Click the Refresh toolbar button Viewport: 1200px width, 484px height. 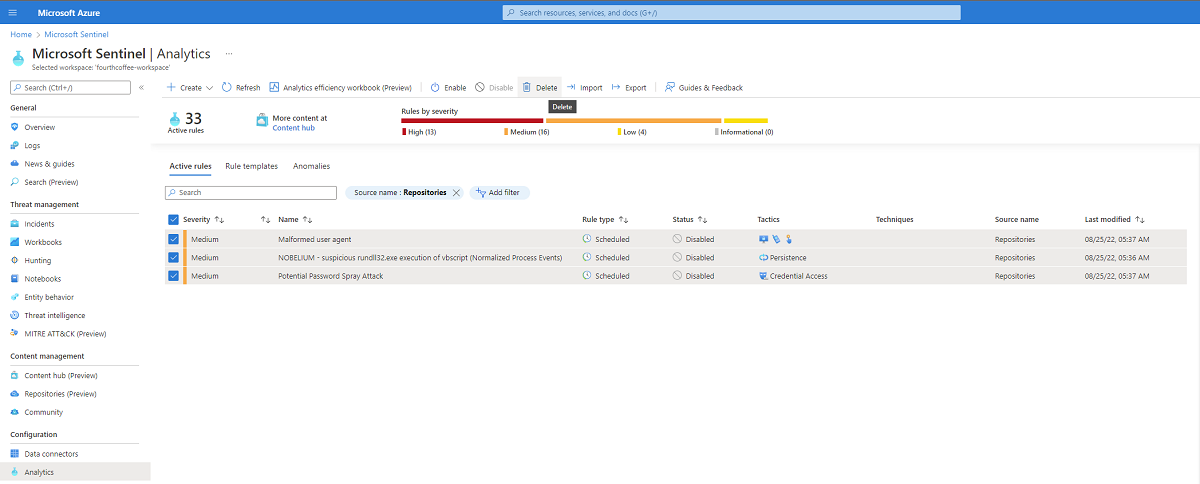pyautogui.click(x=241, y=88)
